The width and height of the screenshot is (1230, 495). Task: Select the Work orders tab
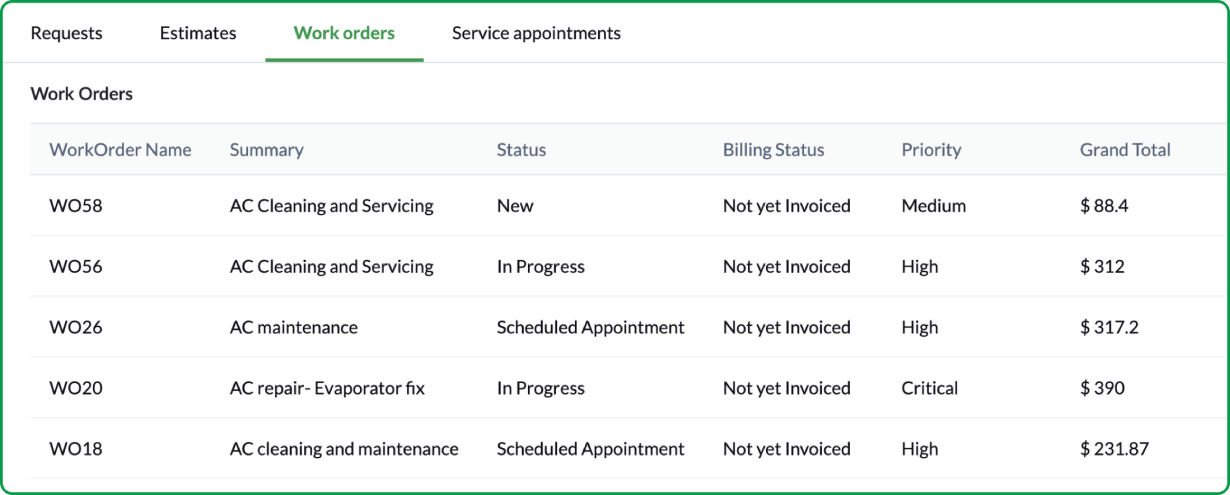[x=344, y=33]
